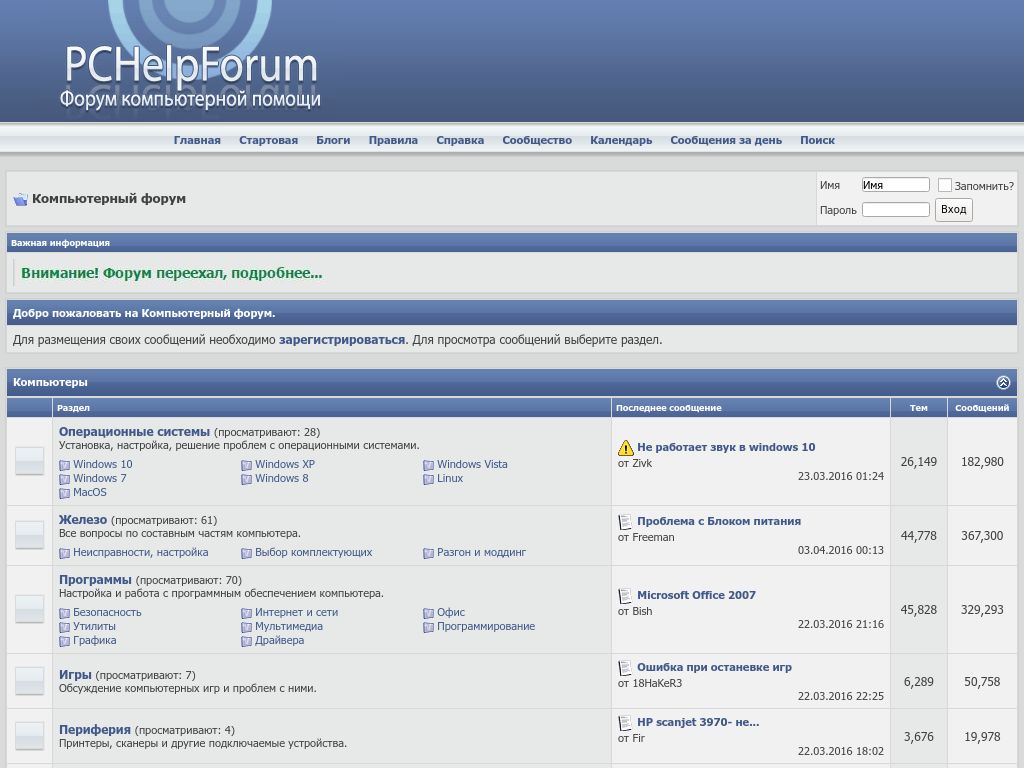This screenshot has width=1024, height=768.
Task: Click the author text от Freeman
Action: [x=646, y=537]
